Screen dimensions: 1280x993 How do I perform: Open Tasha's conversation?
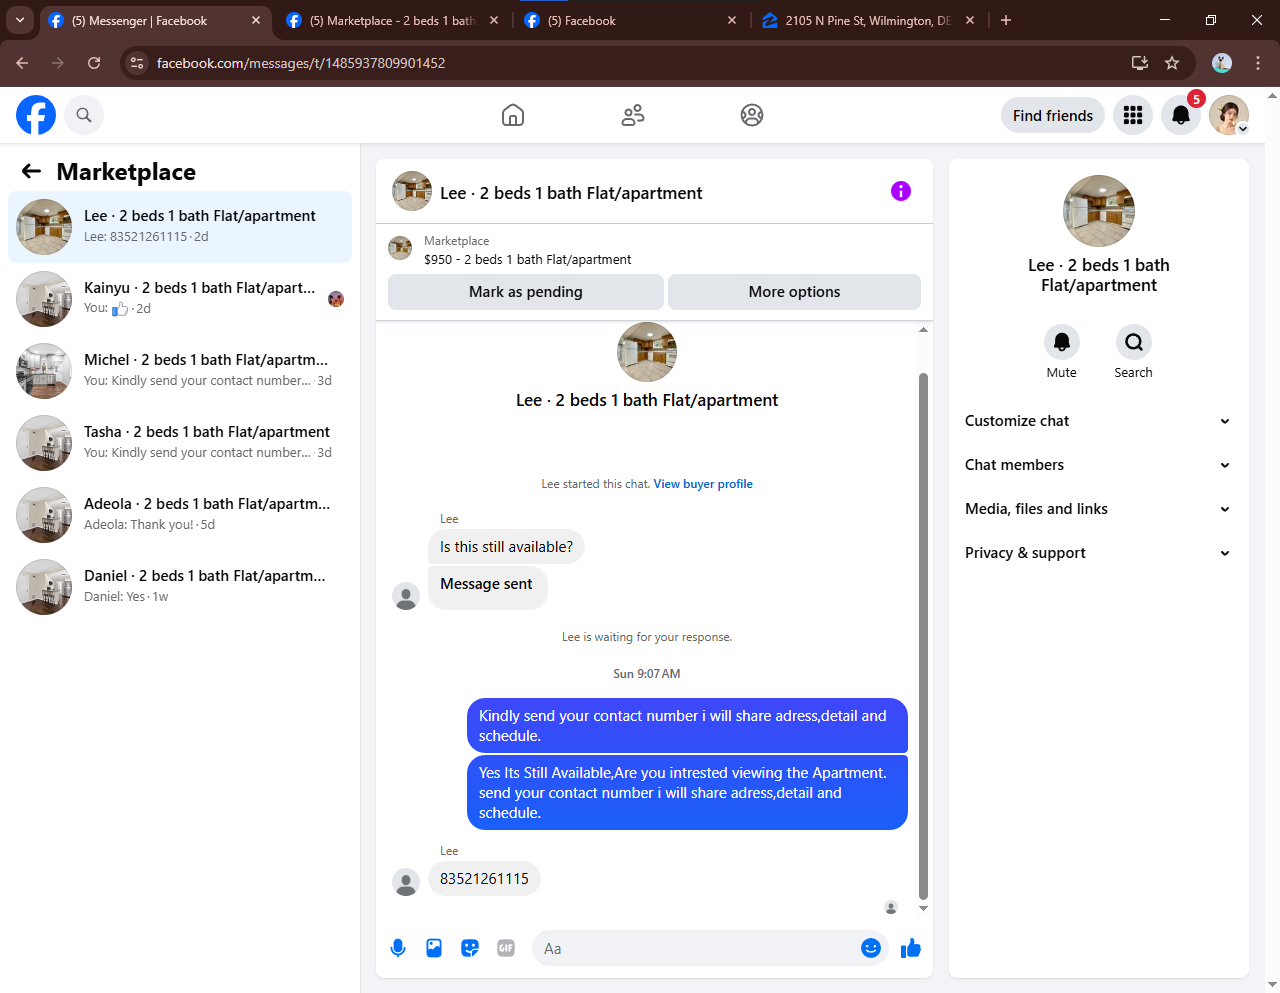[180, 443]
